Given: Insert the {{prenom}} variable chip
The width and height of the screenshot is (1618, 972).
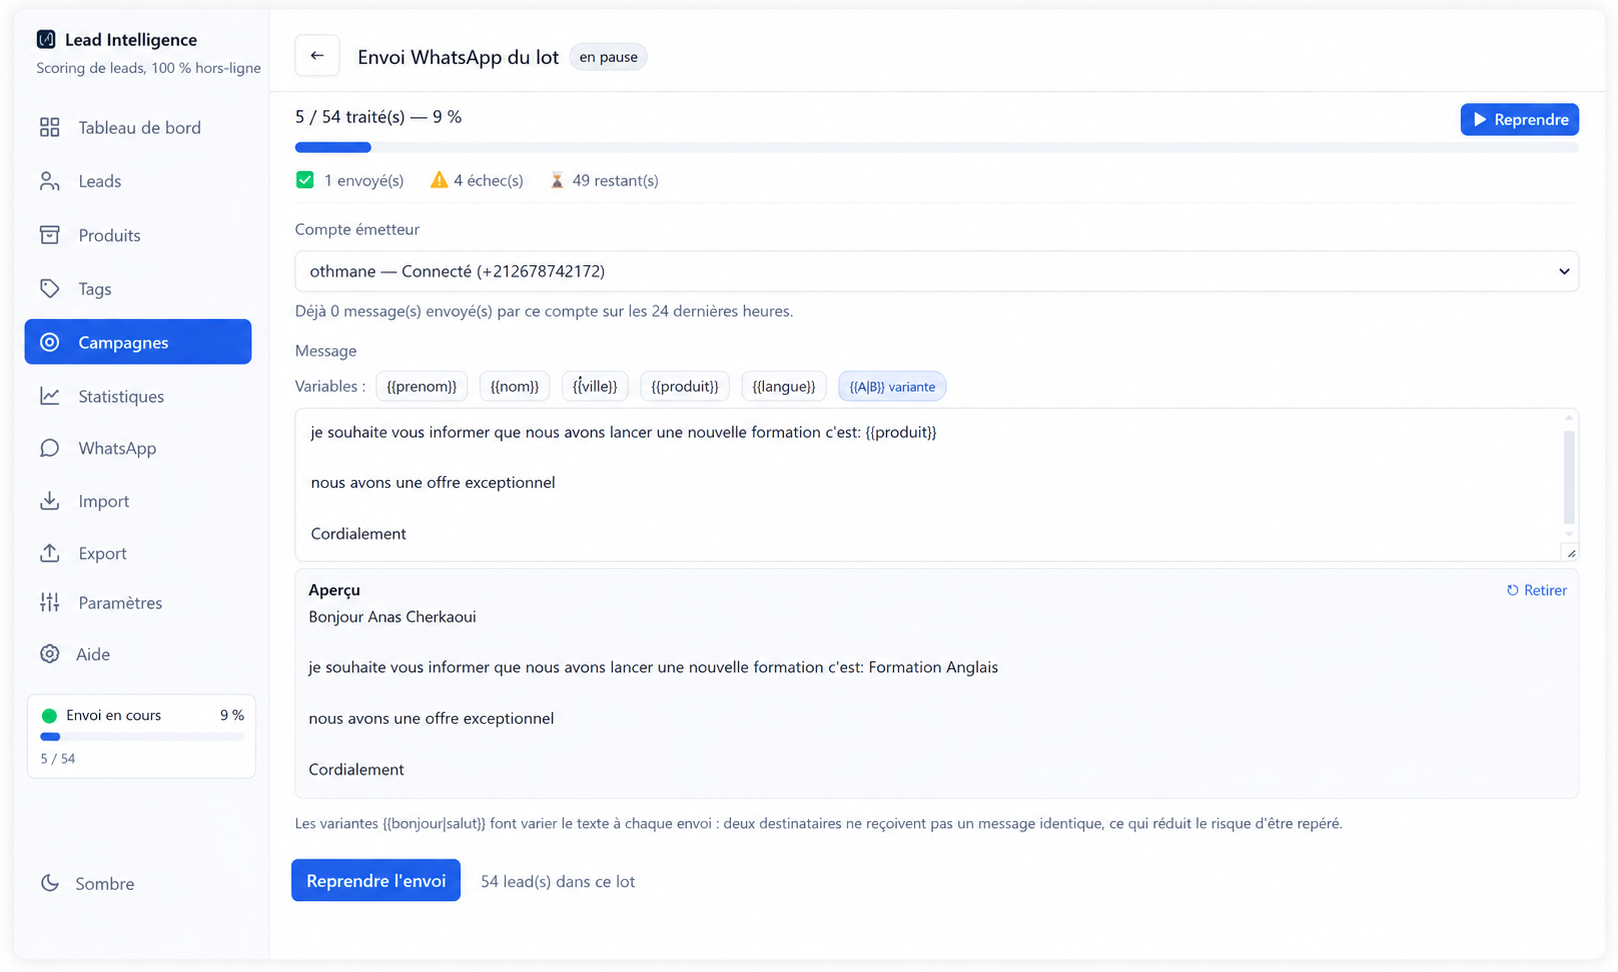Looking at the screenshot, I should [x=421, y=386].
